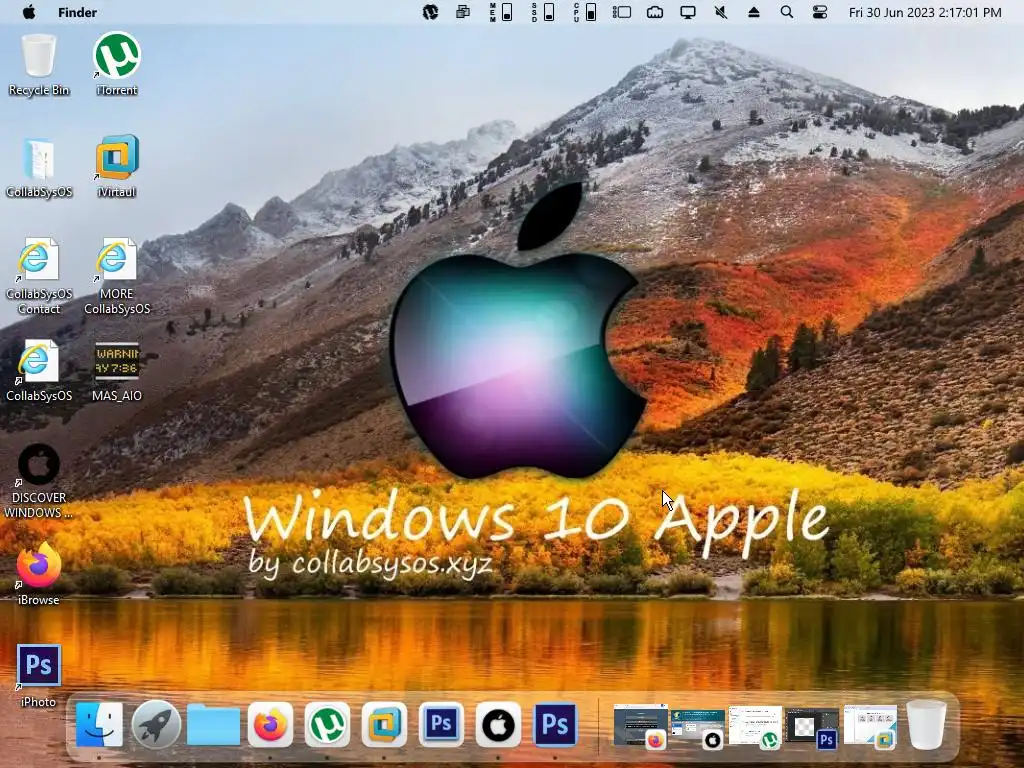This screenshot has height=768, width=1024.
Task: Click the white-framed Photoshop dock icon
Action: (441, 724)
